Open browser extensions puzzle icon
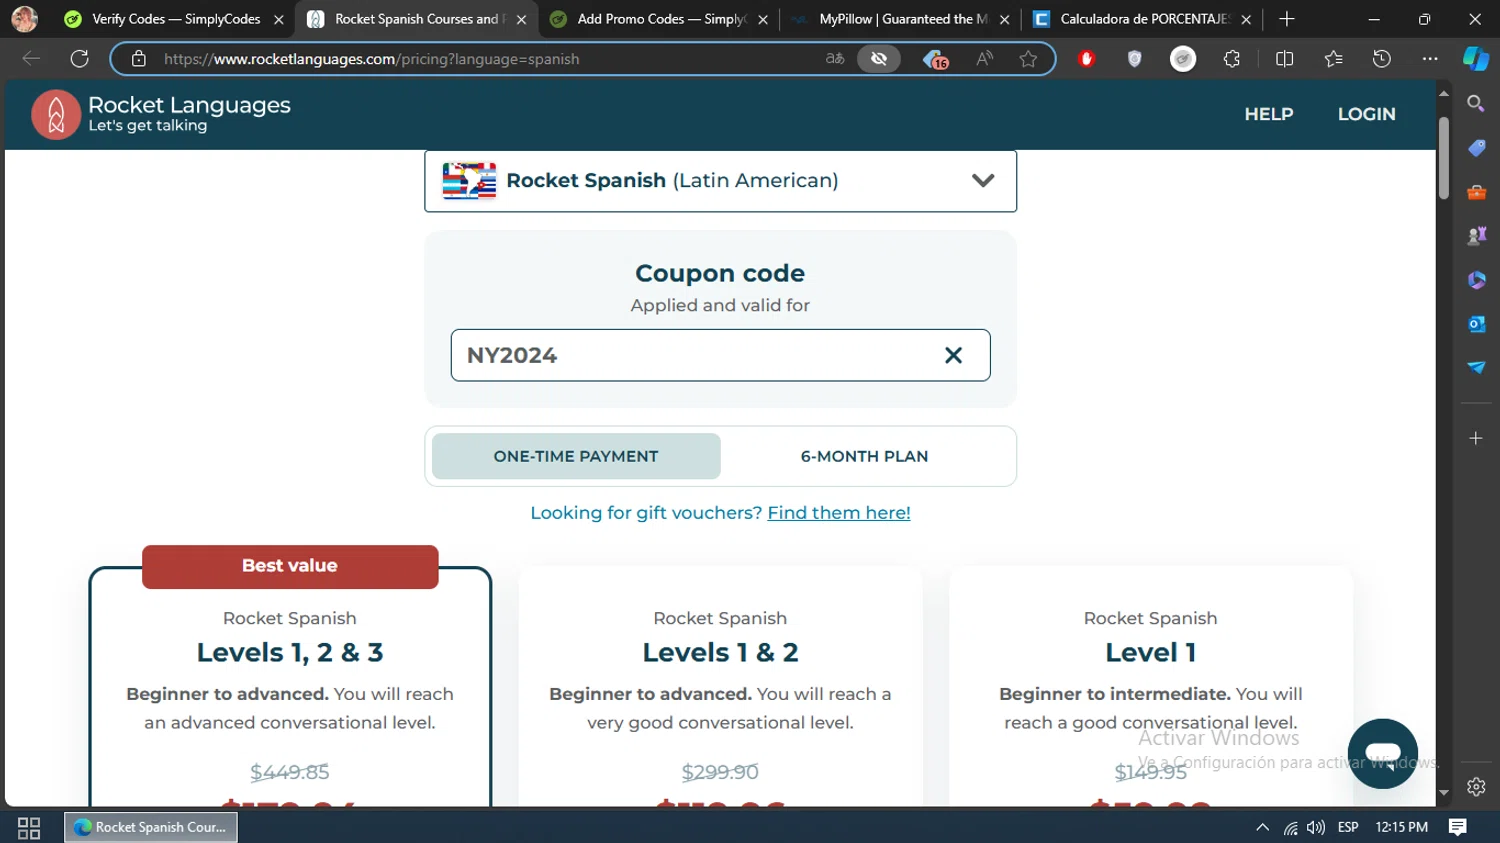The image size is (1500, 843). coord(1232,59)
